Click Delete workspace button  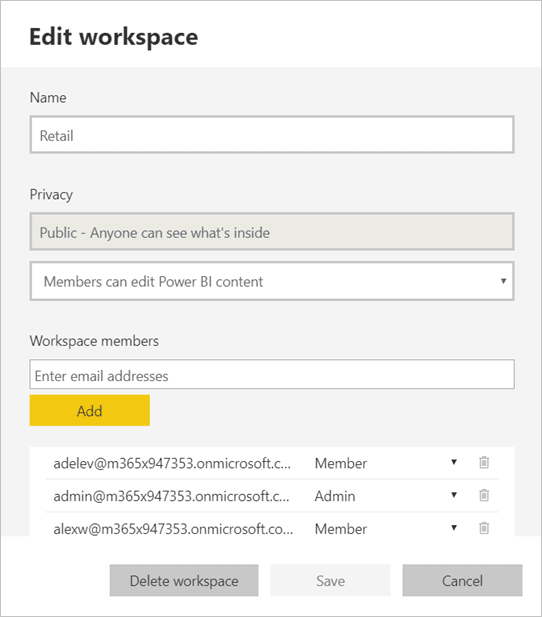tap(184, 580)
